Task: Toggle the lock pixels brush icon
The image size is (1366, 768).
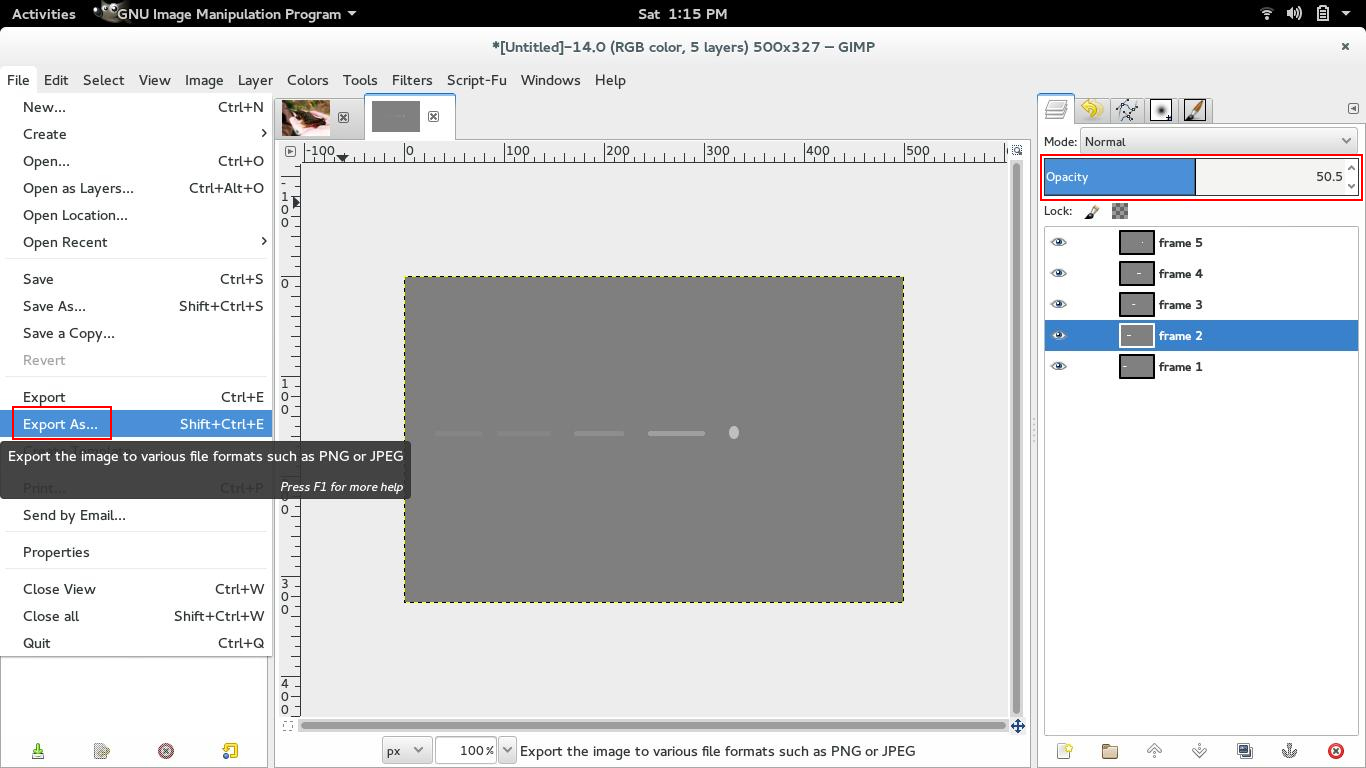Action: (x=1092, y=211)
